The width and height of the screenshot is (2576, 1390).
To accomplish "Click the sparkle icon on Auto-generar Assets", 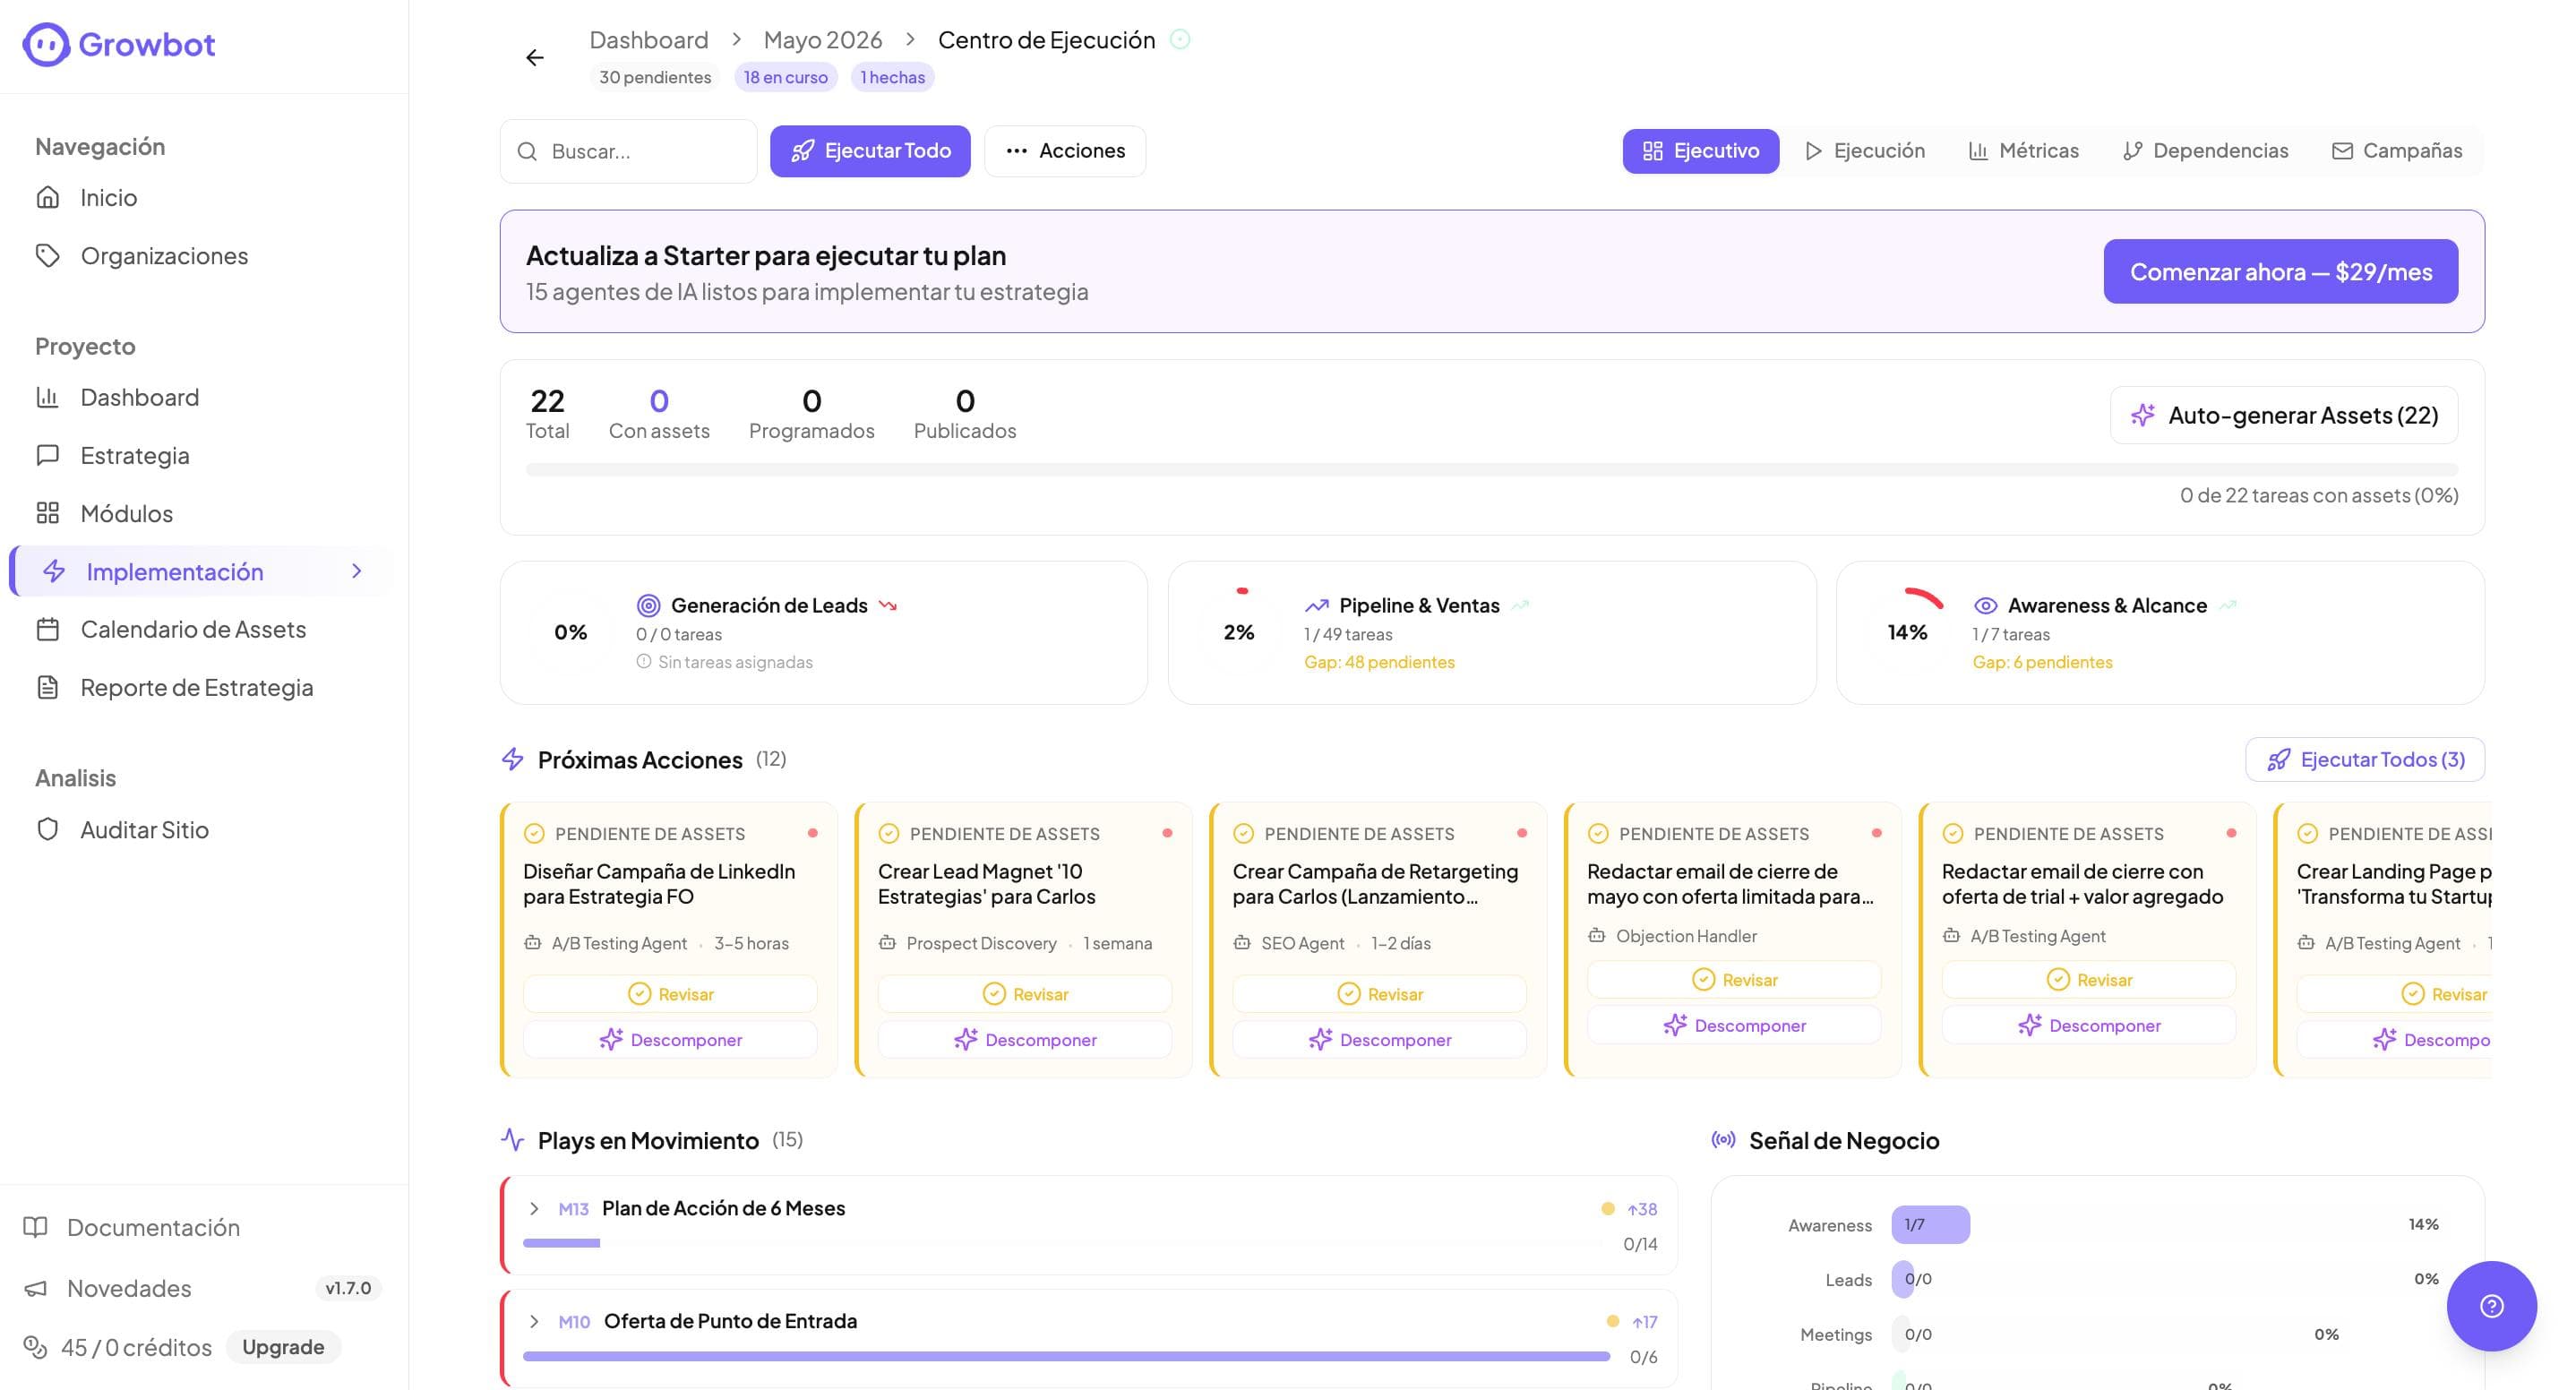I will [x=2142, y=415].
